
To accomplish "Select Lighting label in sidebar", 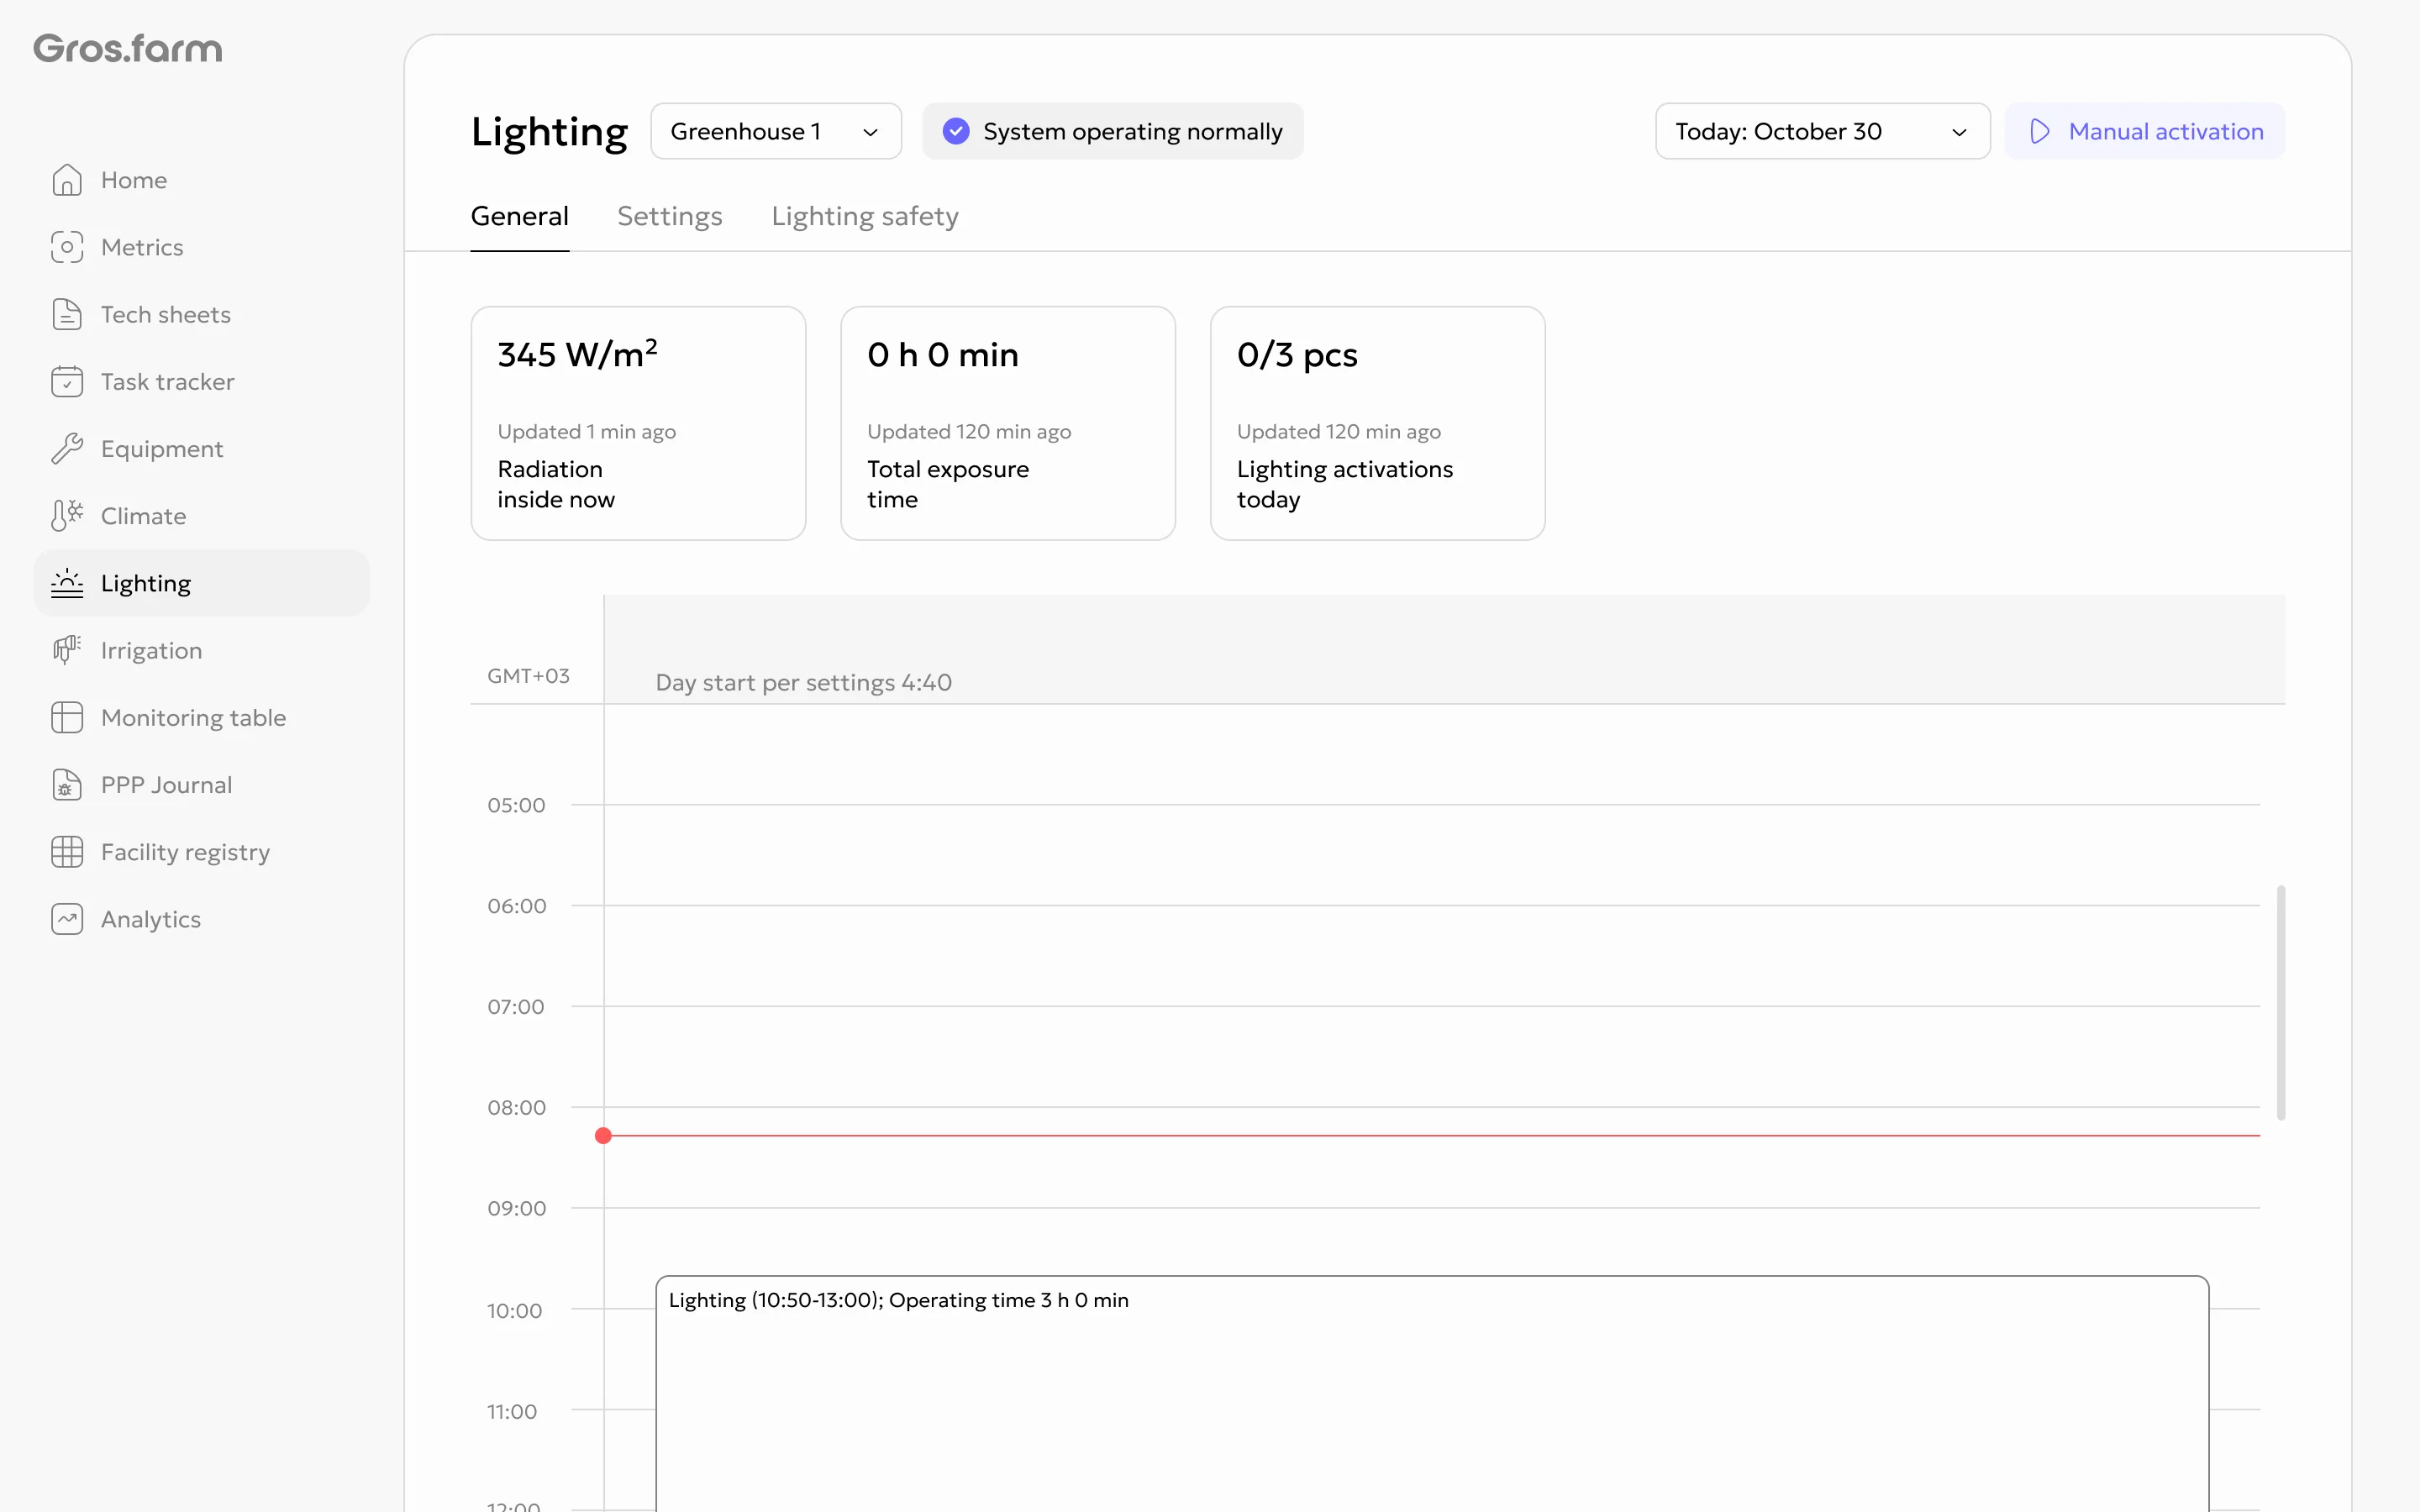I will (x=146, y=583).
